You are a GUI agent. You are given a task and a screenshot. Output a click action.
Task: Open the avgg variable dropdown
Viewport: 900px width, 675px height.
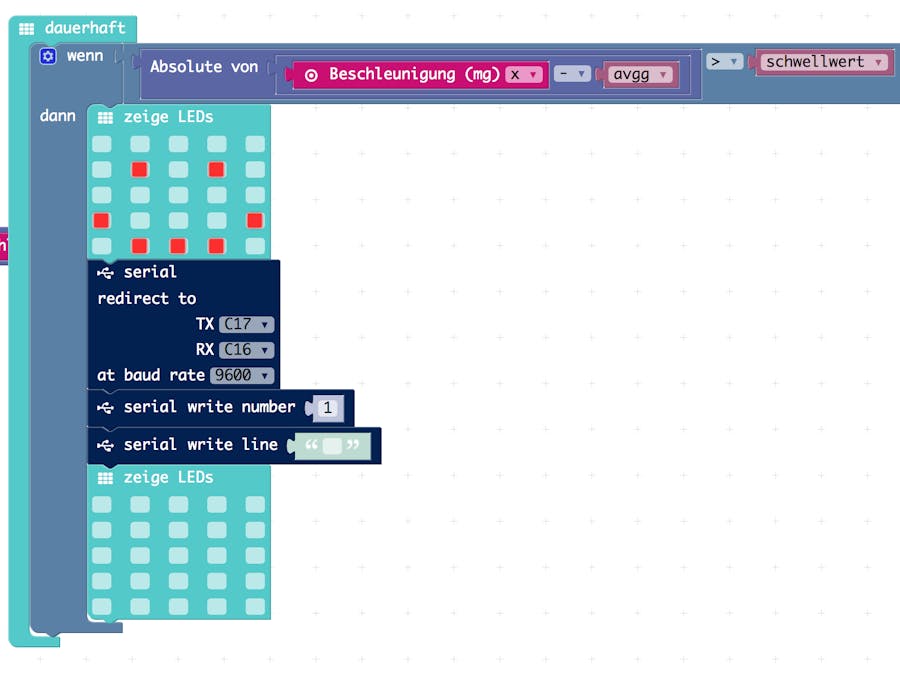coord(640,75)
